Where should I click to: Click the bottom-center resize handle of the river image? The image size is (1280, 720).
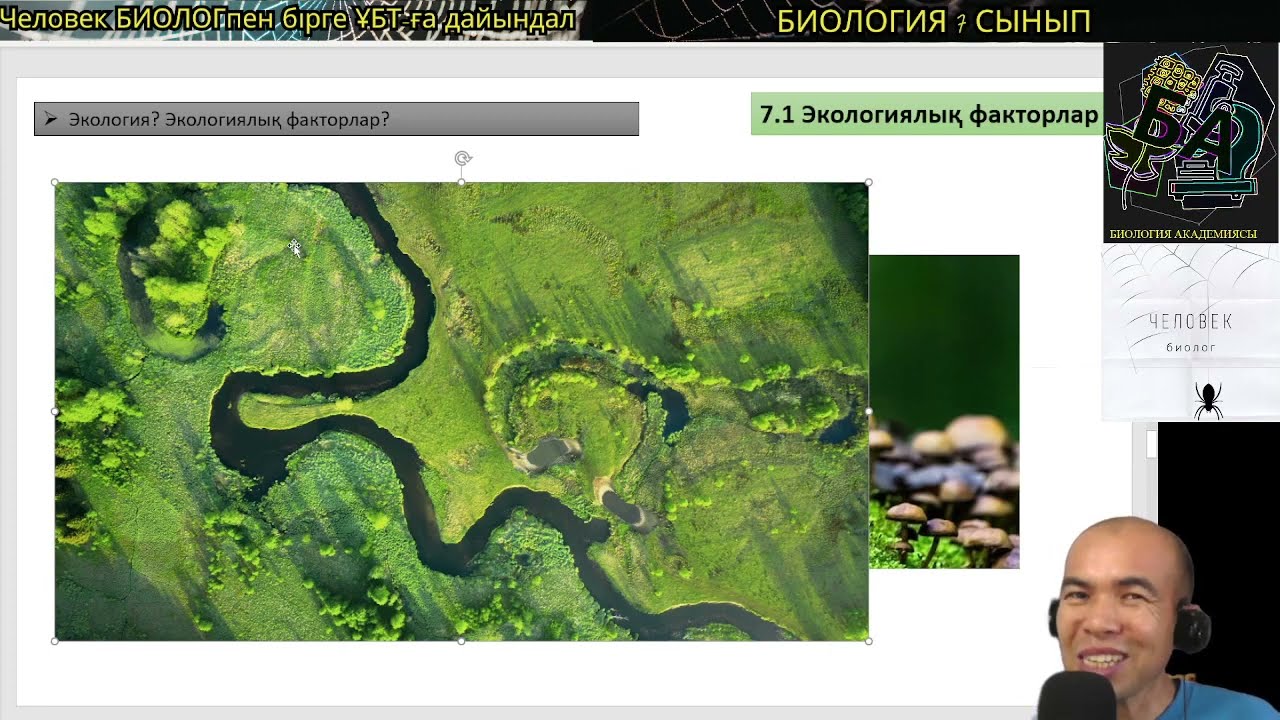click(x=461, y=641)
